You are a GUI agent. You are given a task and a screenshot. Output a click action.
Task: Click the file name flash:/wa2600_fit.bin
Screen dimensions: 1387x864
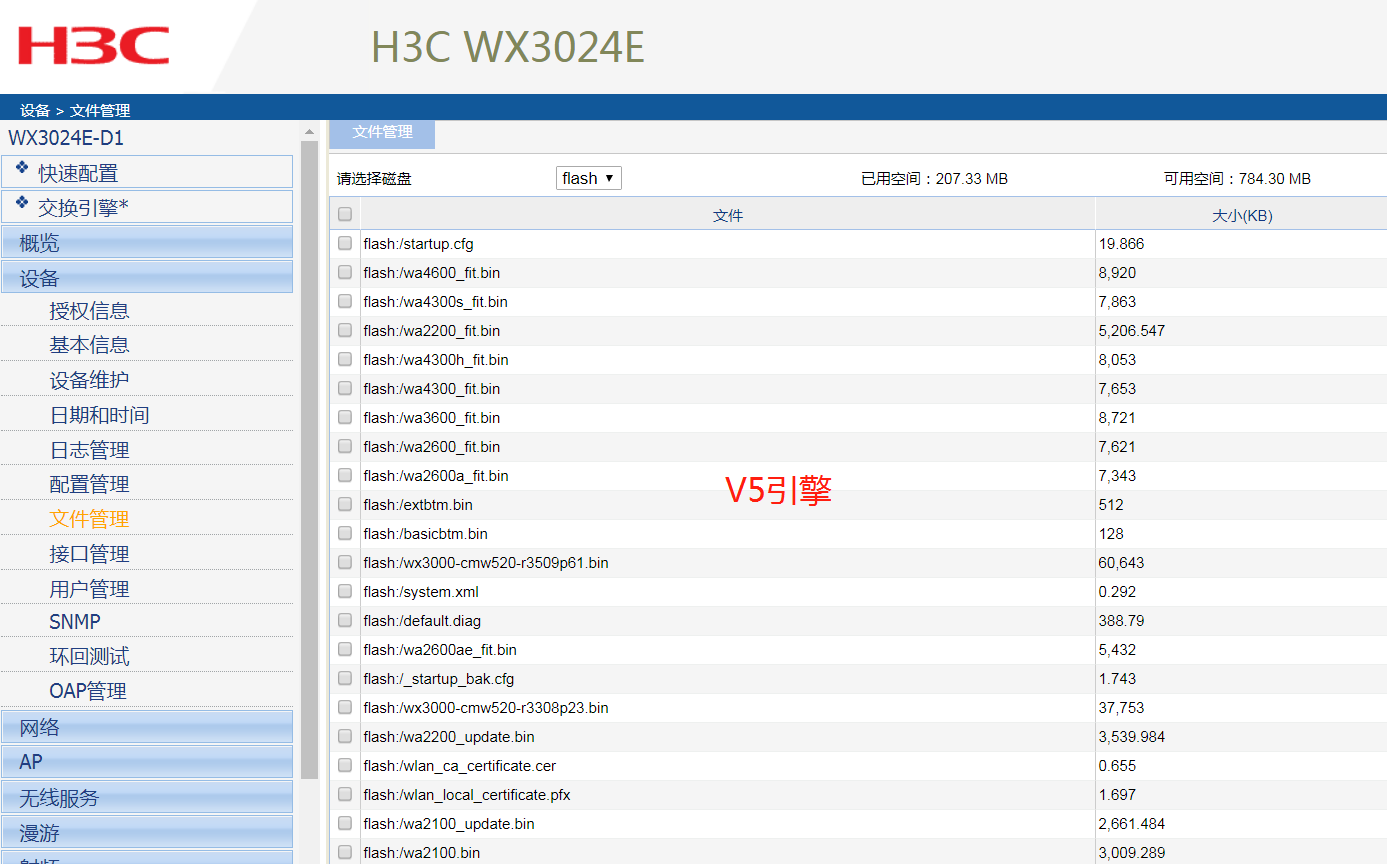(432, 447)
